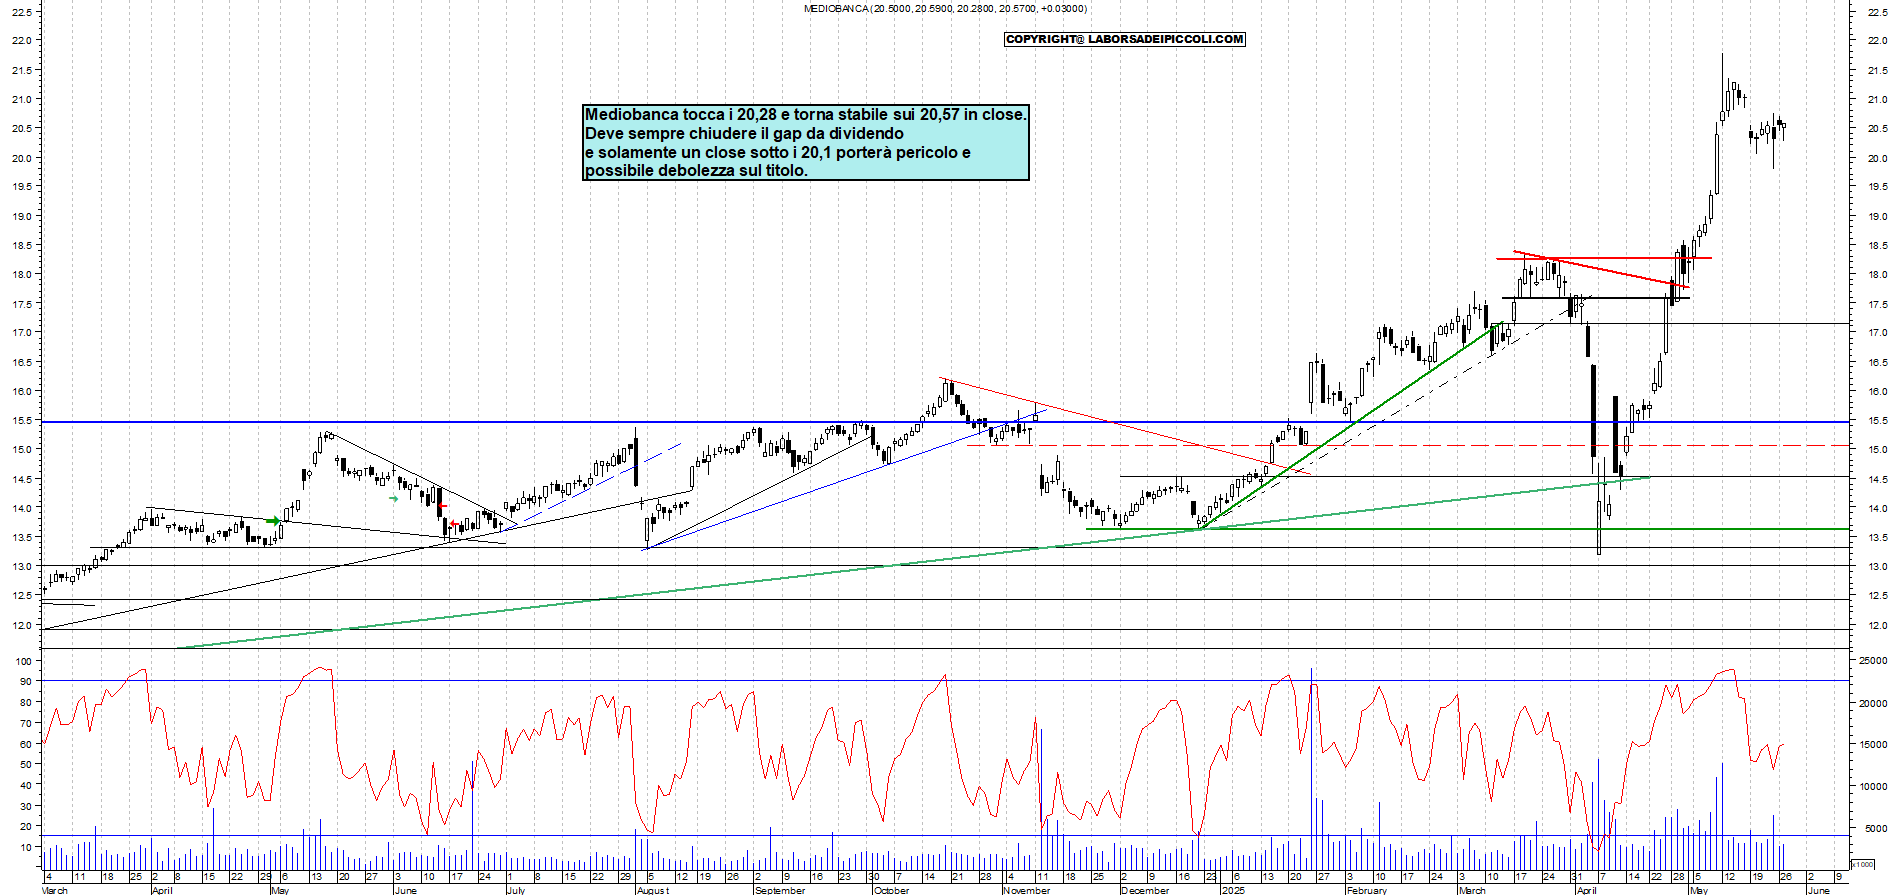
Task: Click the June label at far right of axis
Action: (1819, 890)
